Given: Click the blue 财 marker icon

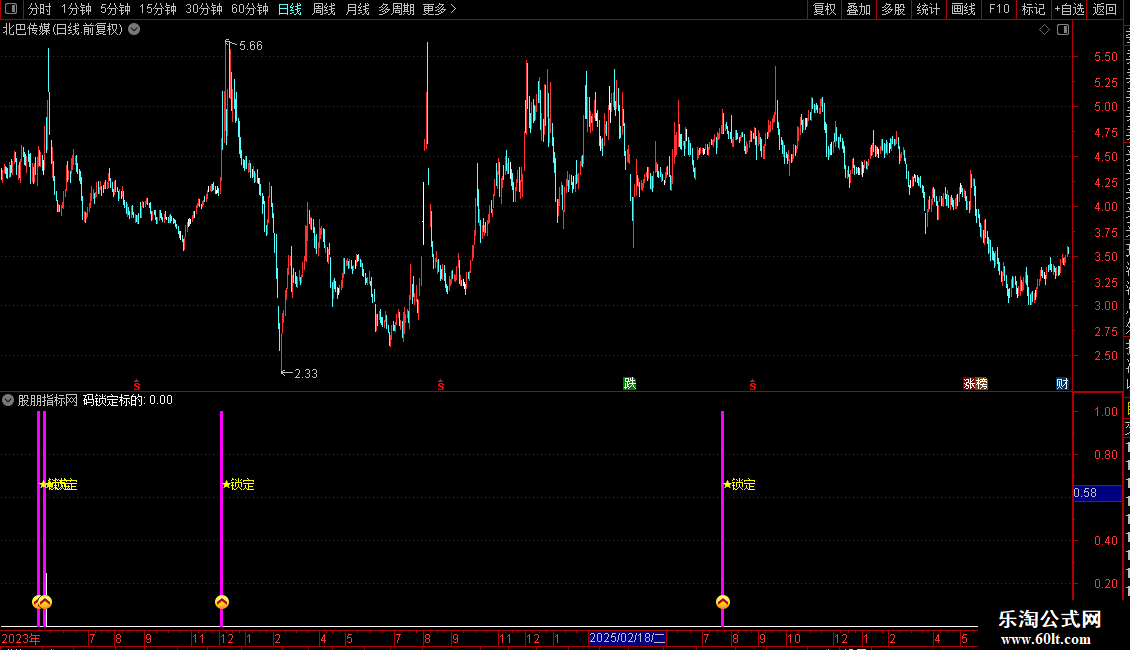Looking at the screenshot, I should click(x=1062, y=383).
